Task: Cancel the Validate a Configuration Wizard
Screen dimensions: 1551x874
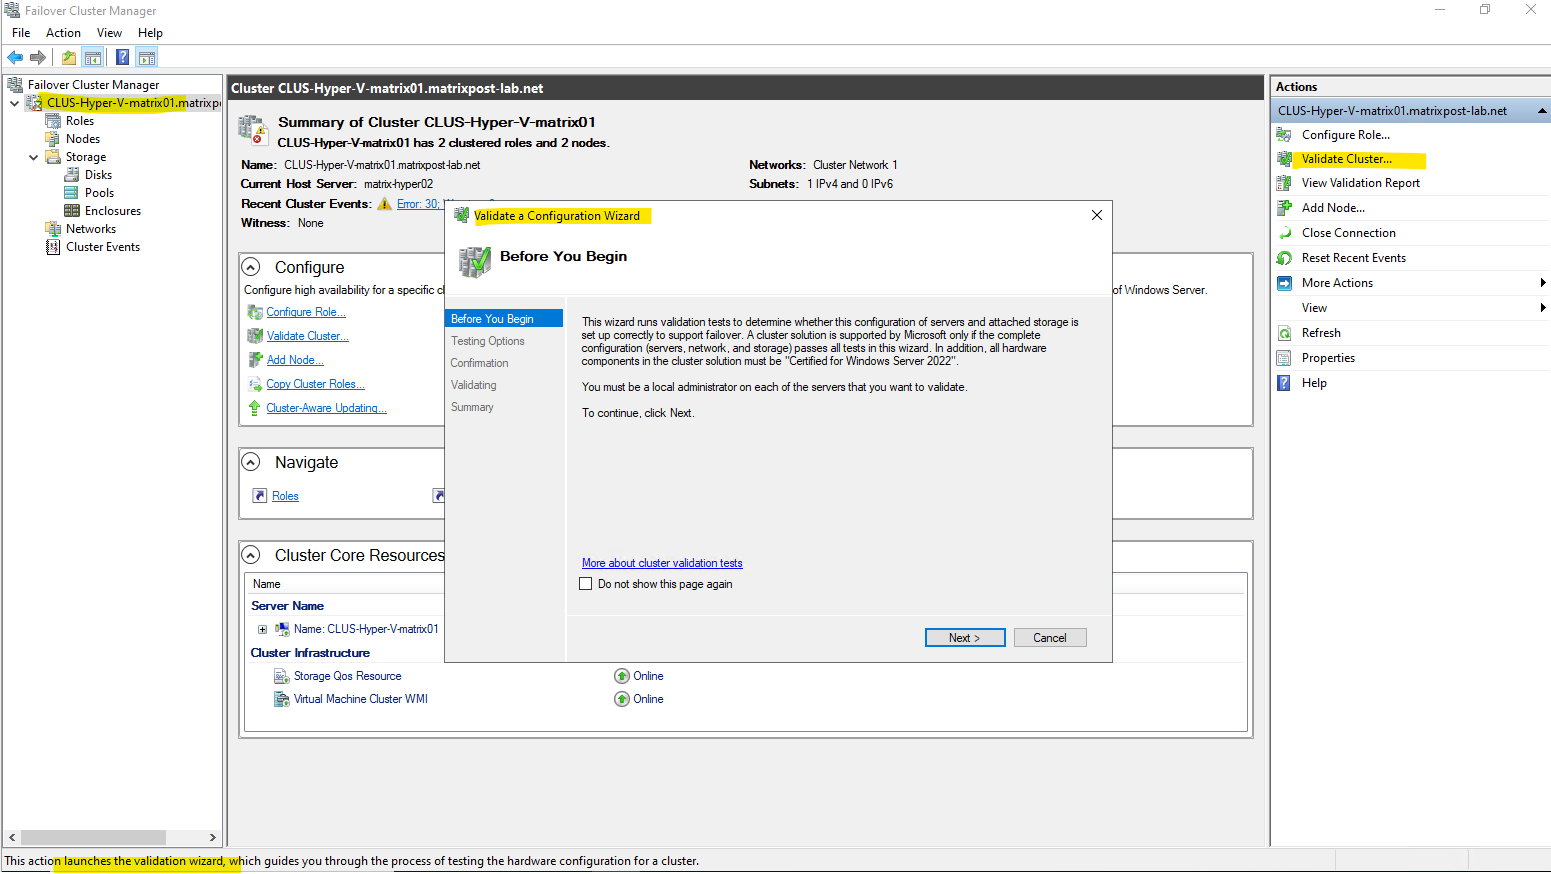Action: 1049,638
